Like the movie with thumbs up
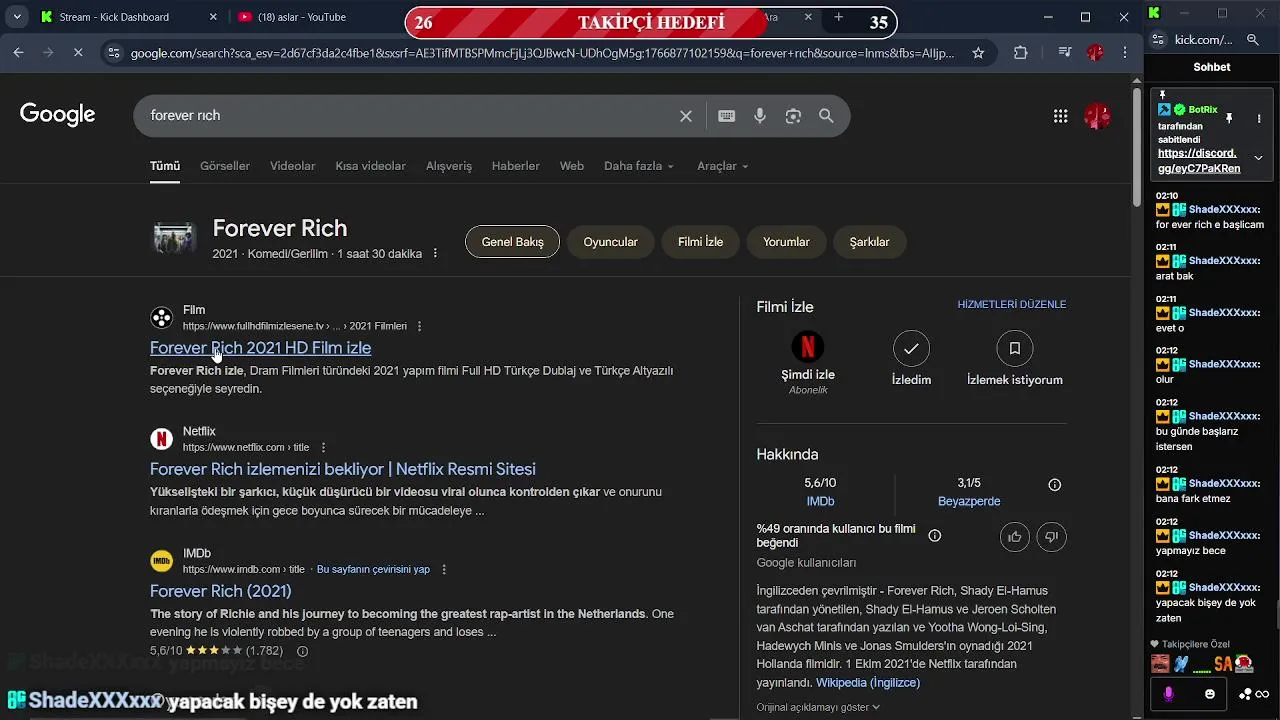This screenshot has width=1280, height=720. pos(1015,537)
